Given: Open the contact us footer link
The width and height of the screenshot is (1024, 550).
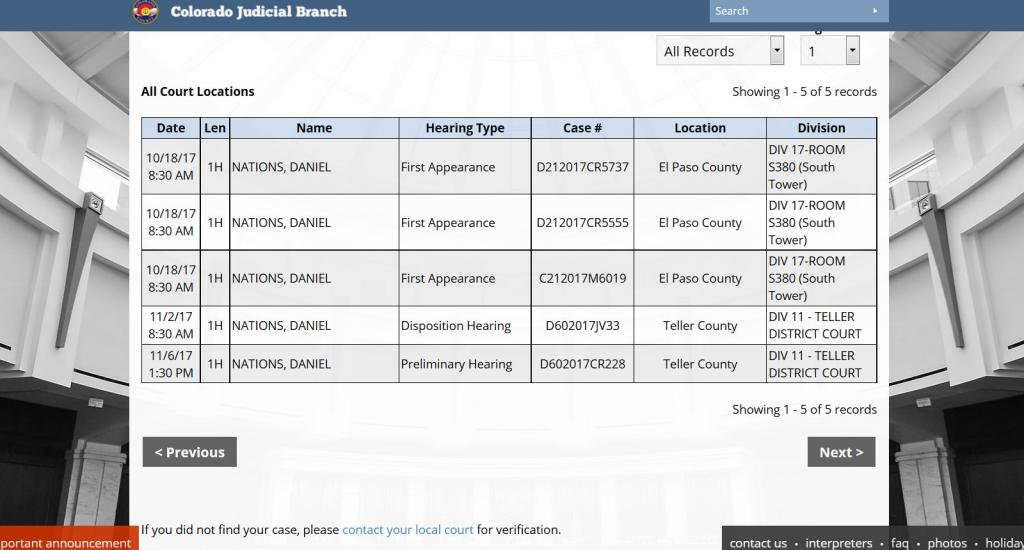Looking at the screenshot, I should click(x=758, y=543).
